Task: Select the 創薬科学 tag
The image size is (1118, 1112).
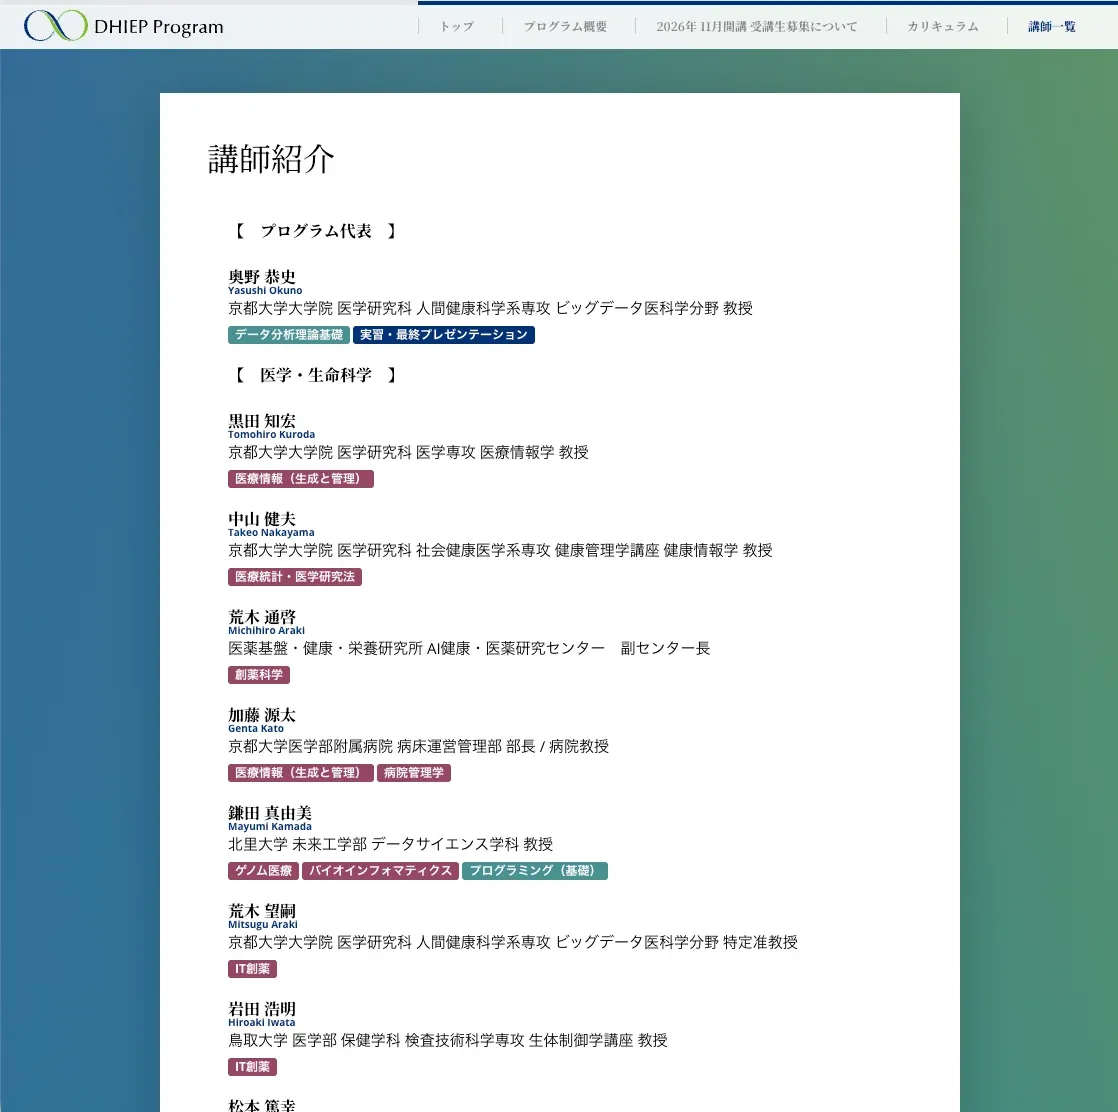Action: [259, 675]
